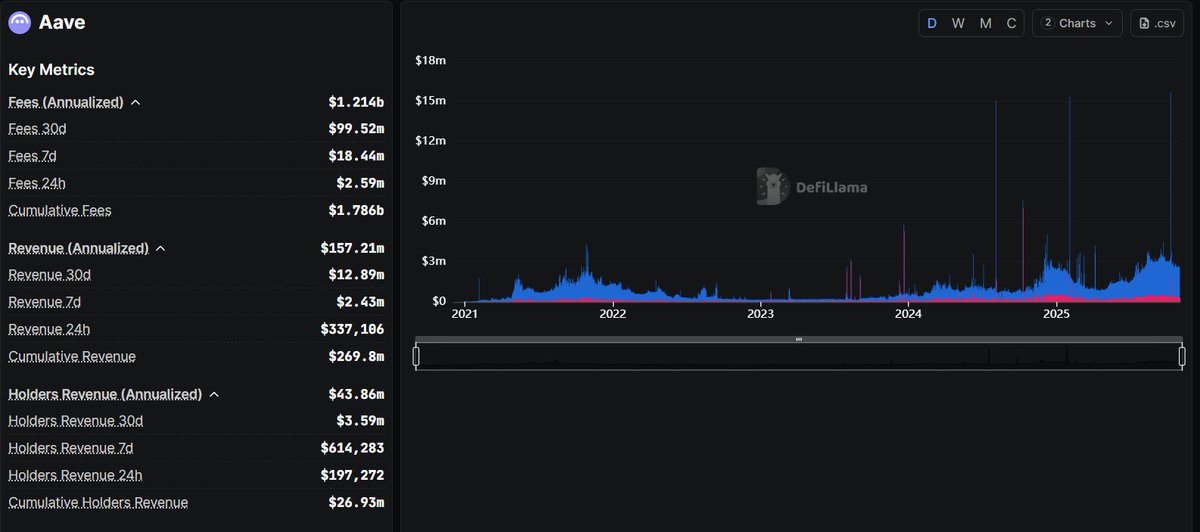This screenshot has height=532, width=1200.
Task: Click the $3m y-axis label
Action: [433, 260]
